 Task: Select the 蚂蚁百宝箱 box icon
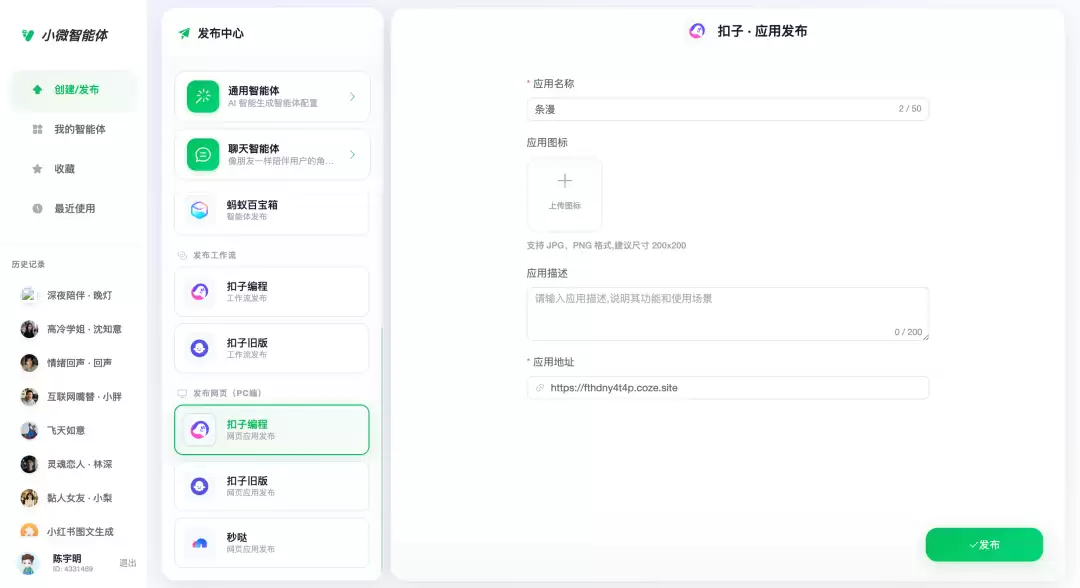coord(200,210)
